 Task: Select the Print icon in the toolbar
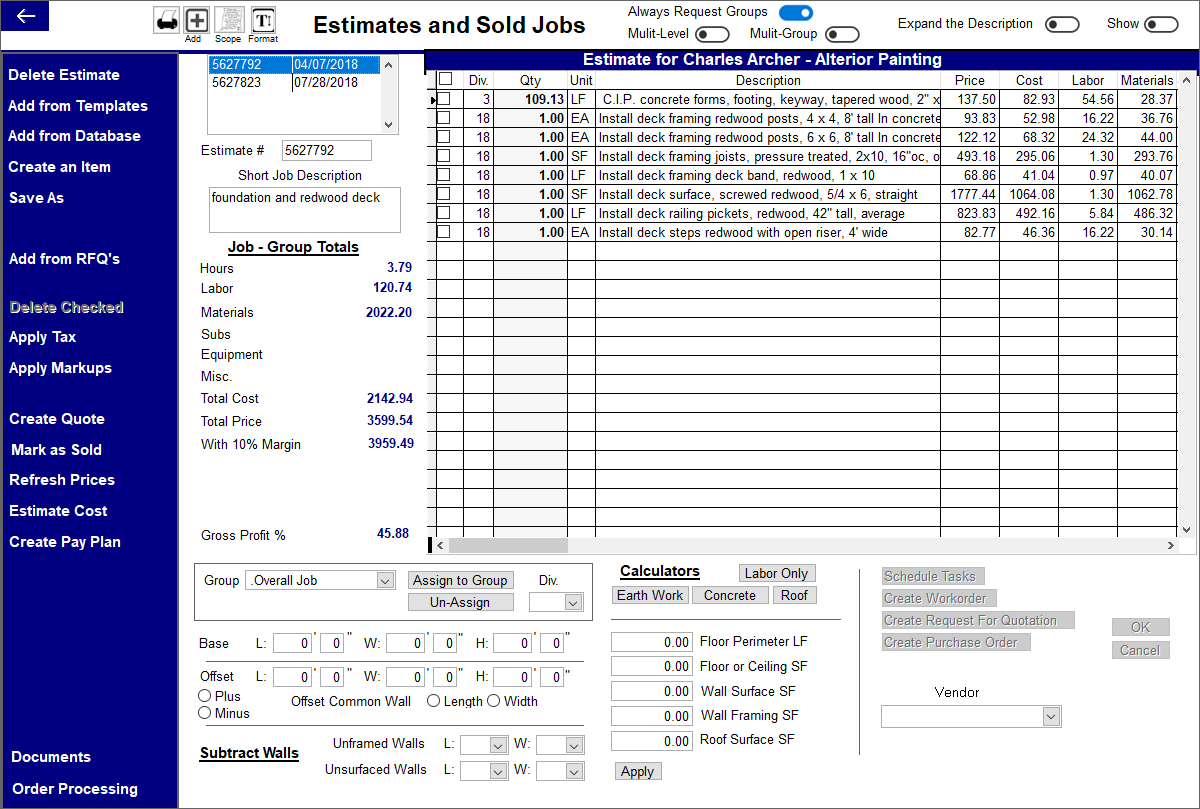coord(167,19)
